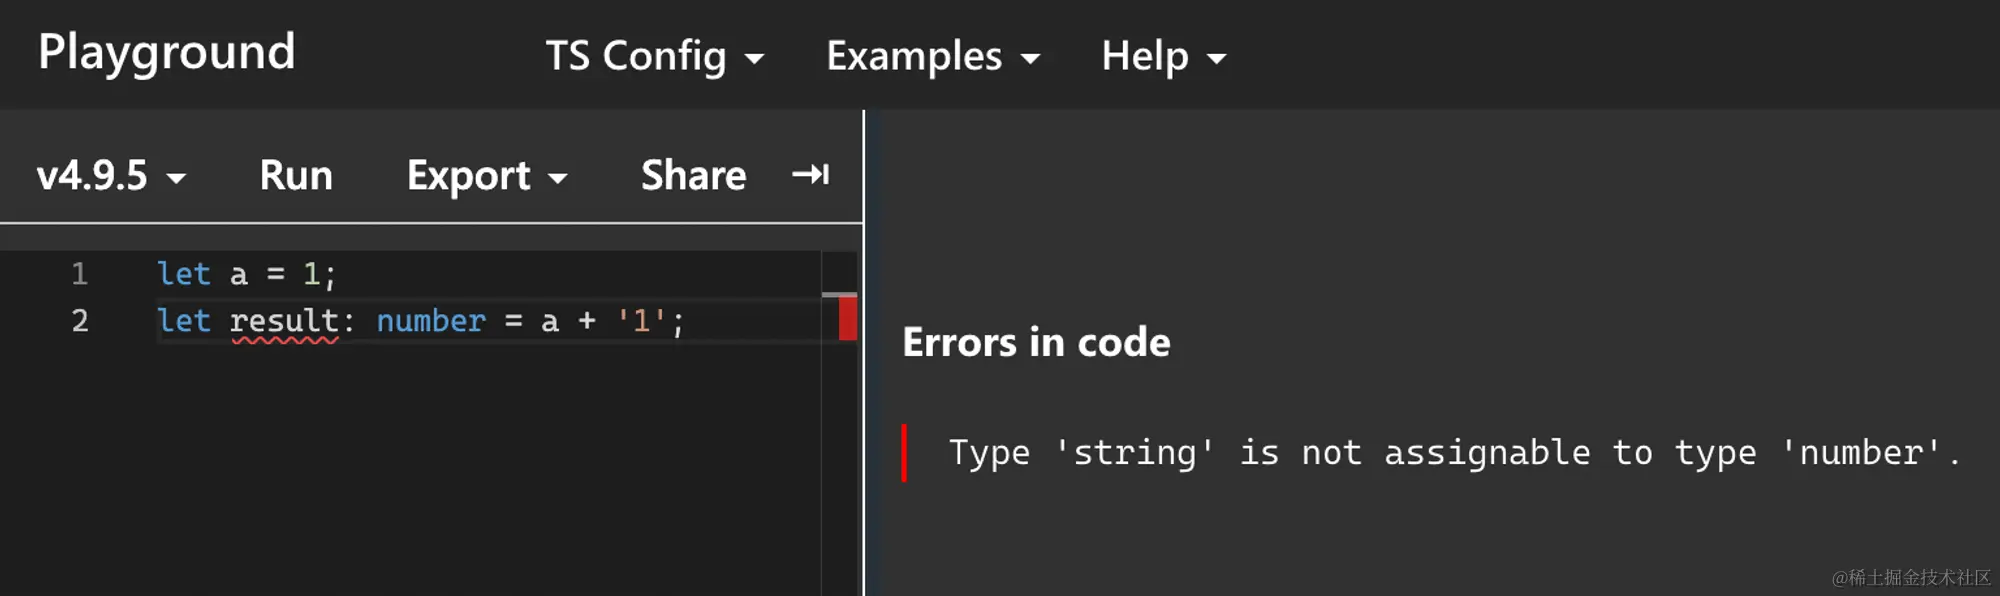2000x596 pixels.
Task: Place cursor on 'number' type annotation
Action: coord(430,321)
